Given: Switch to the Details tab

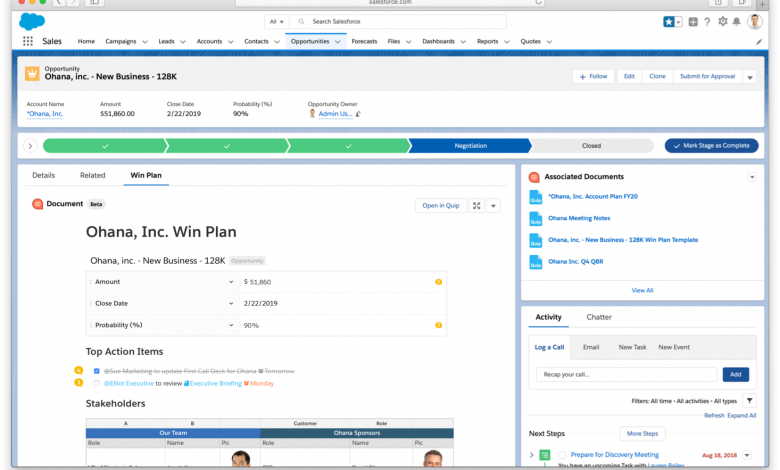Looking at the screenshot, I should pyautogui.click(x=44, y=176).
